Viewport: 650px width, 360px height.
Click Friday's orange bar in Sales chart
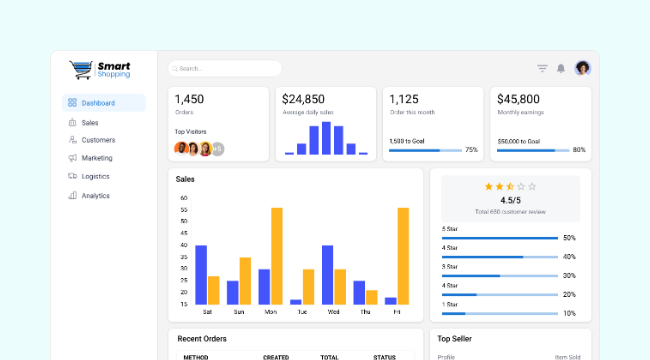click(x=403, y=256)
